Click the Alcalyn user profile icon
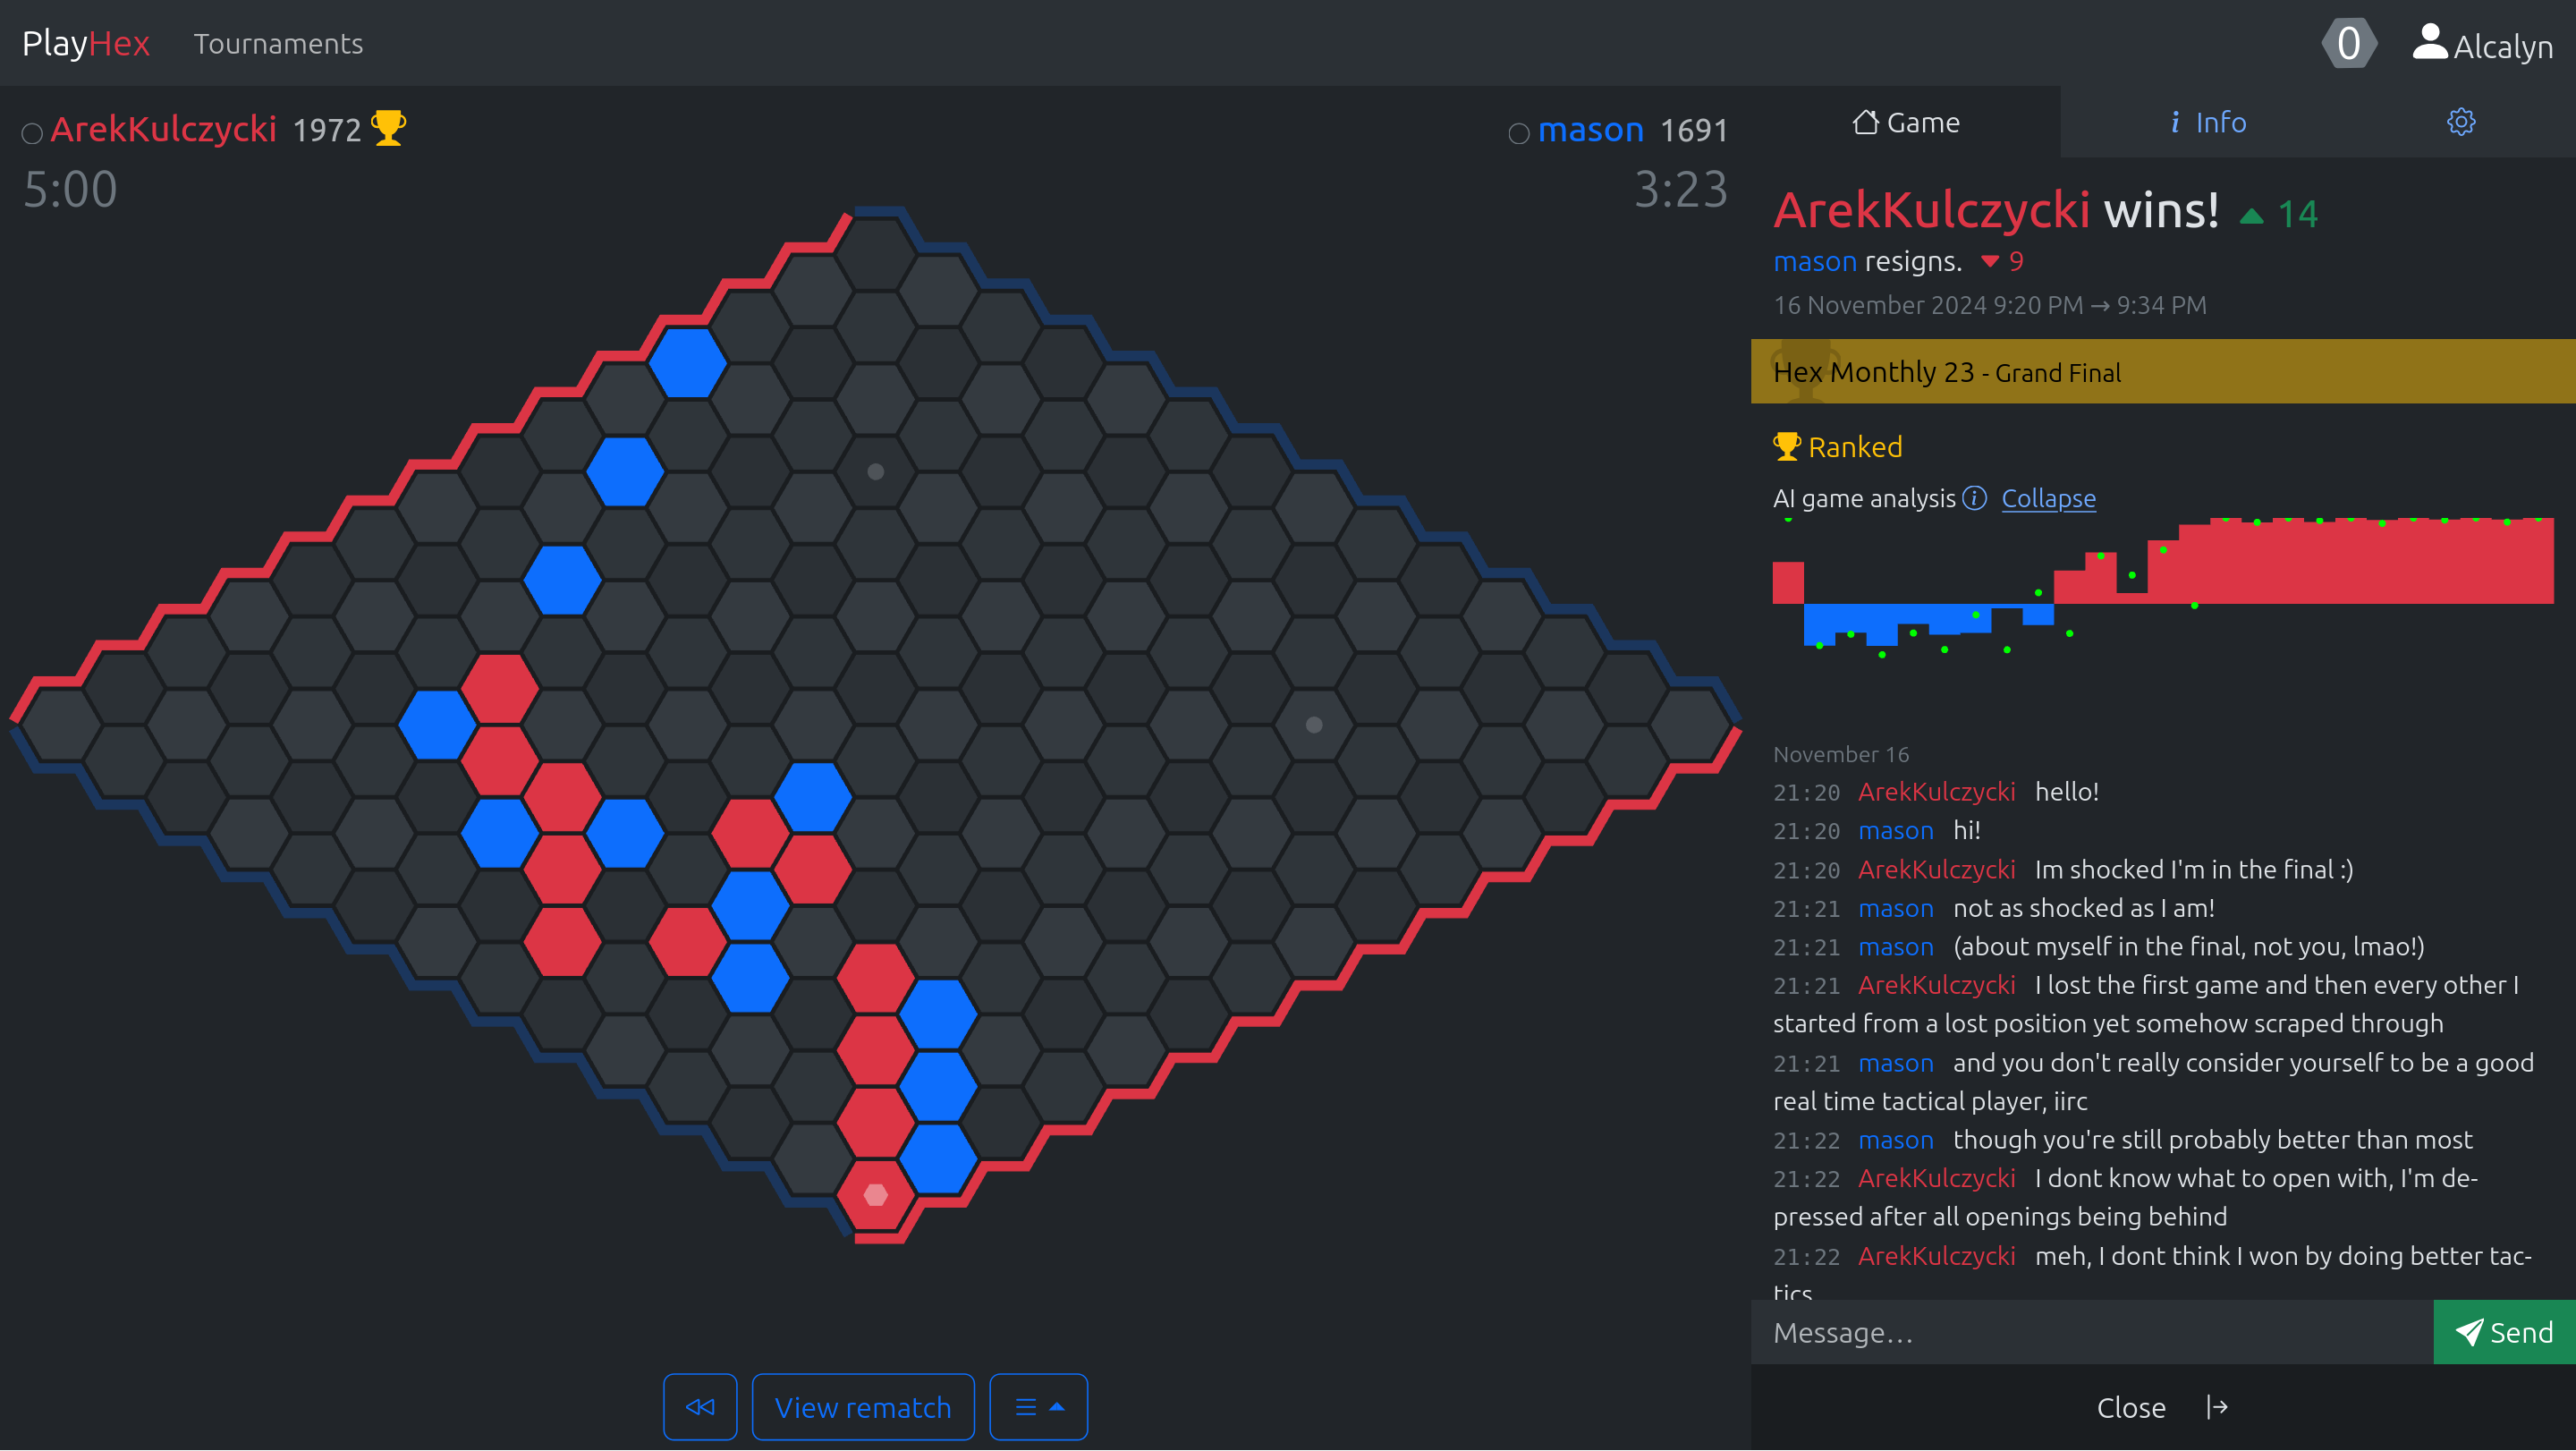The image size is (2576, 1451). (2429, 44)
